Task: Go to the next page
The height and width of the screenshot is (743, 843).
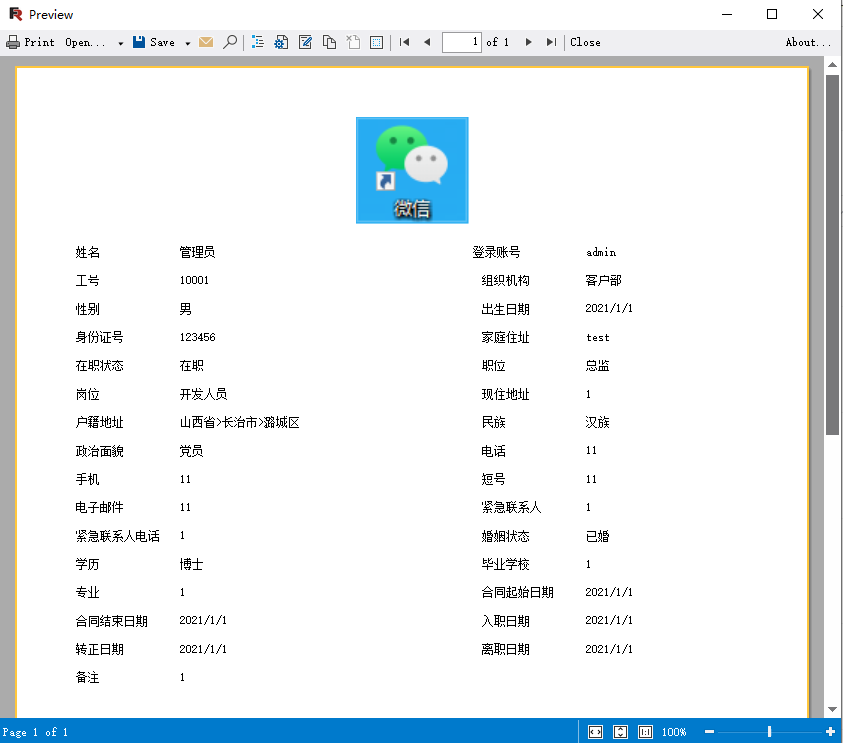Action: [528, 42]
